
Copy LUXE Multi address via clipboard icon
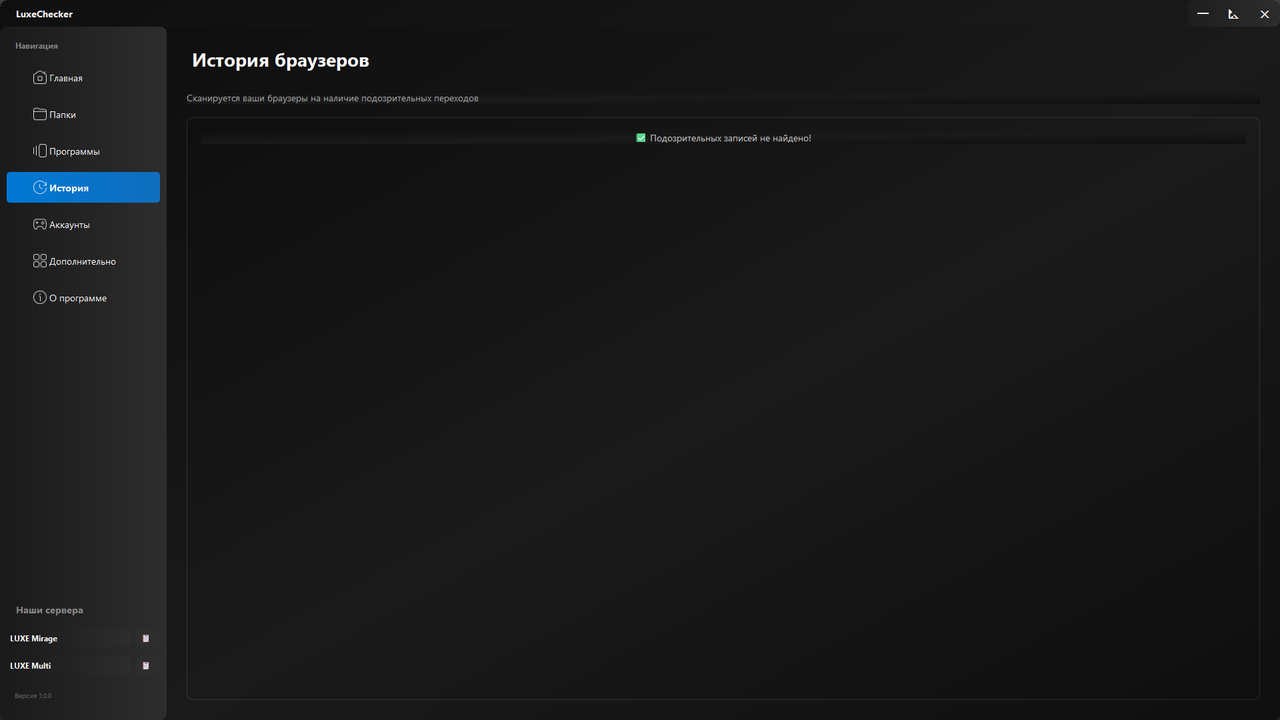146,665
